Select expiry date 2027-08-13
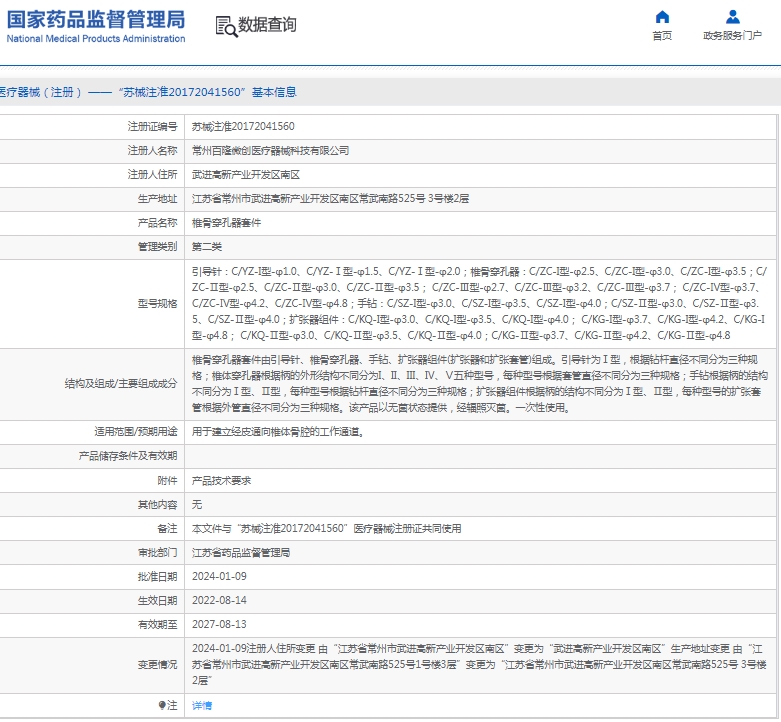This screenshot has width=781, height=722. click(x=219, y=624)
